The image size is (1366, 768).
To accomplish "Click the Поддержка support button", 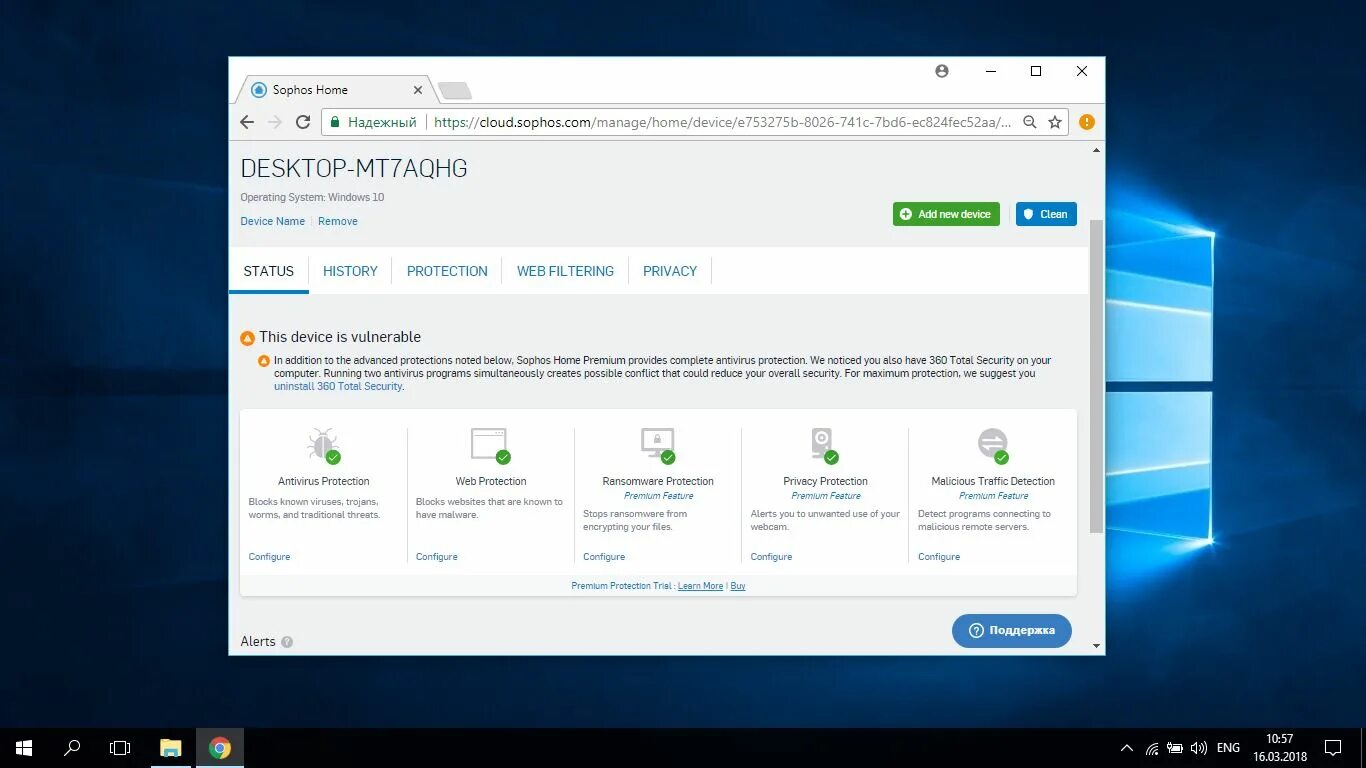I will pyautogui.click(x=1012, y=630).
